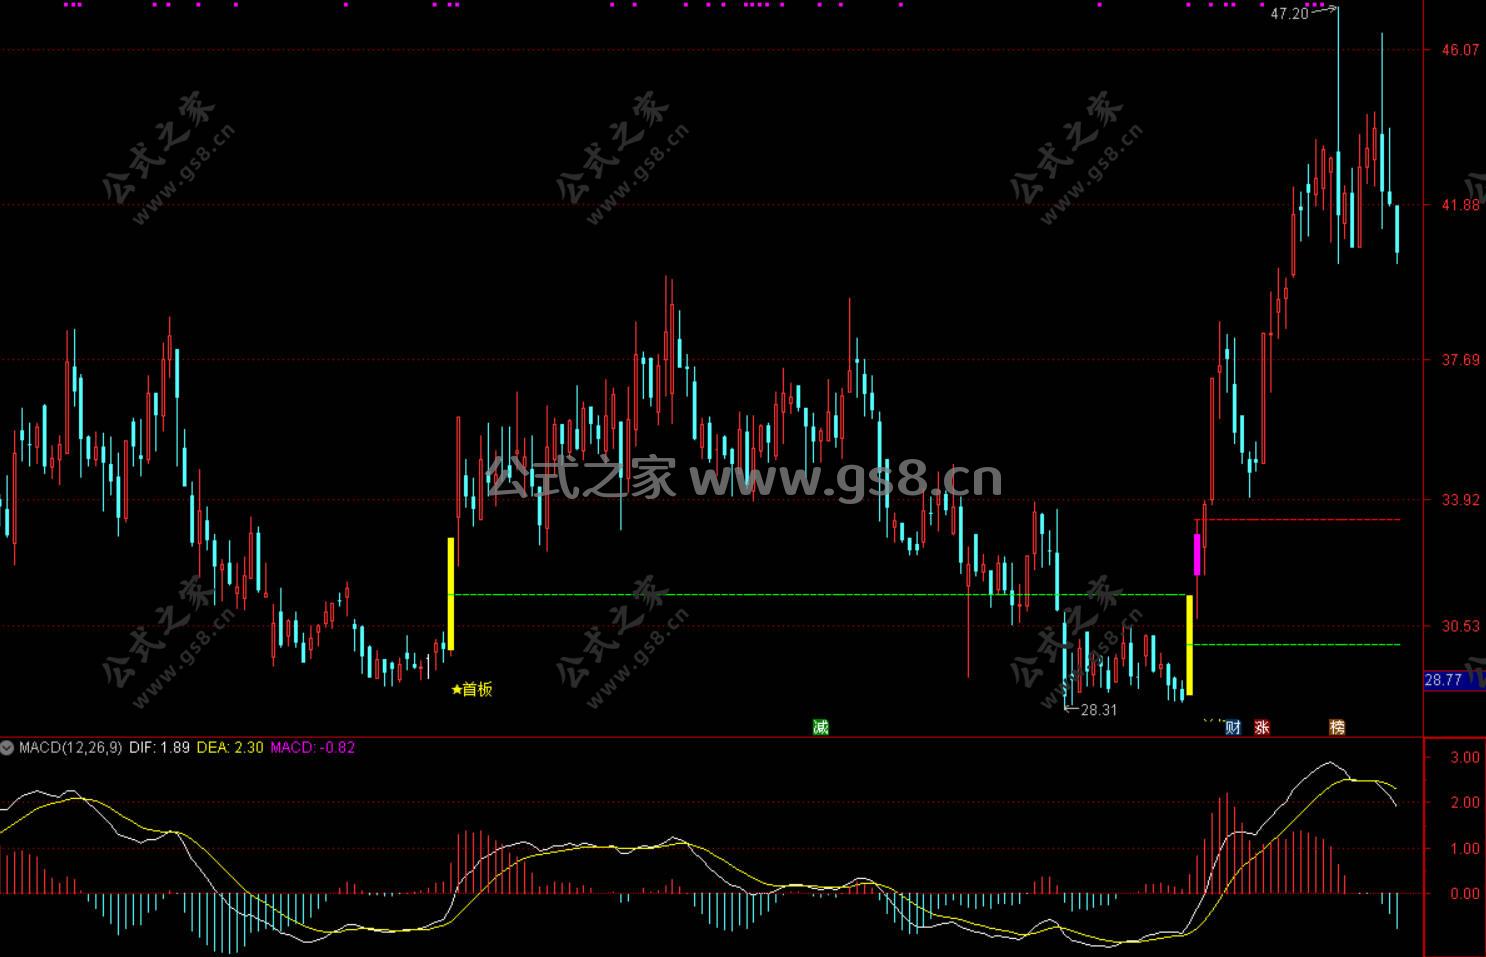Click the 46.07 price axis label

click(x=1460, y=49)
